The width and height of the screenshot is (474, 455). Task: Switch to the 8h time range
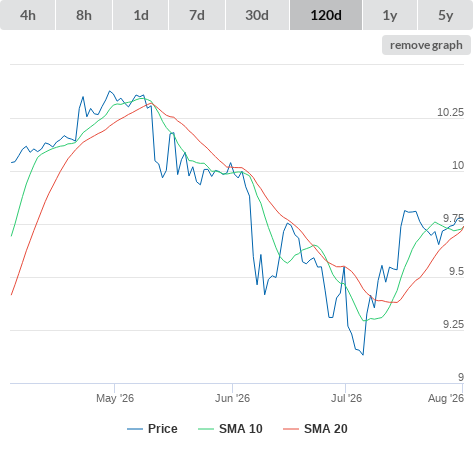tap(84, 15)
